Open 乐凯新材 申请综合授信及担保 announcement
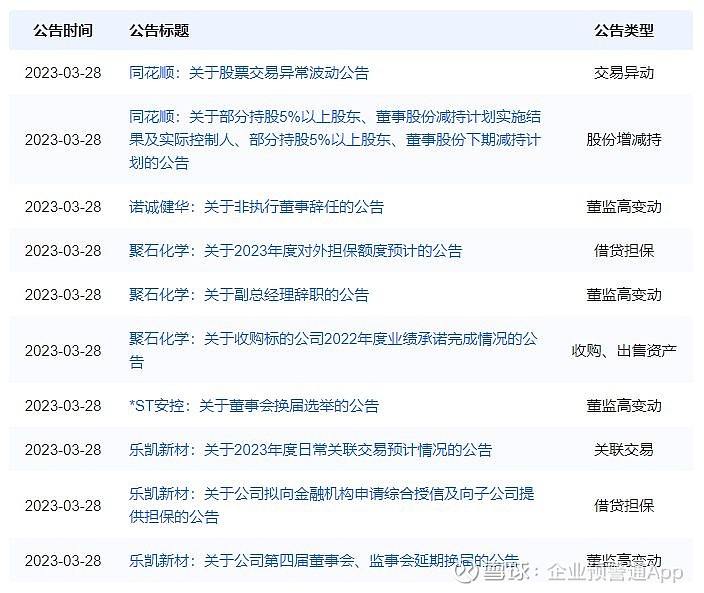Screen dimensions: 704x593 (332, 505)
